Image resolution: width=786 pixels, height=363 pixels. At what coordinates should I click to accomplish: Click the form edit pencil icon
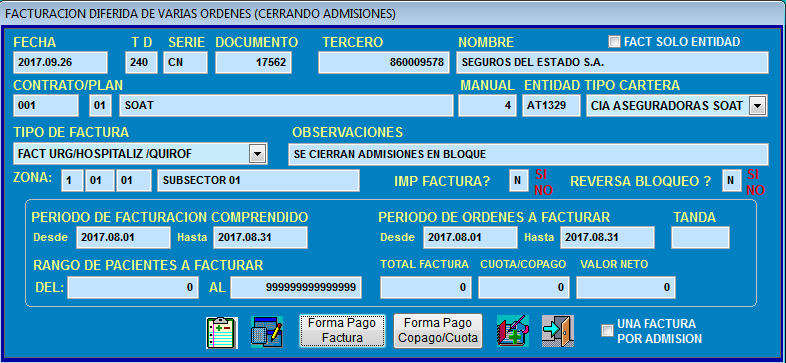click(267, 332)
